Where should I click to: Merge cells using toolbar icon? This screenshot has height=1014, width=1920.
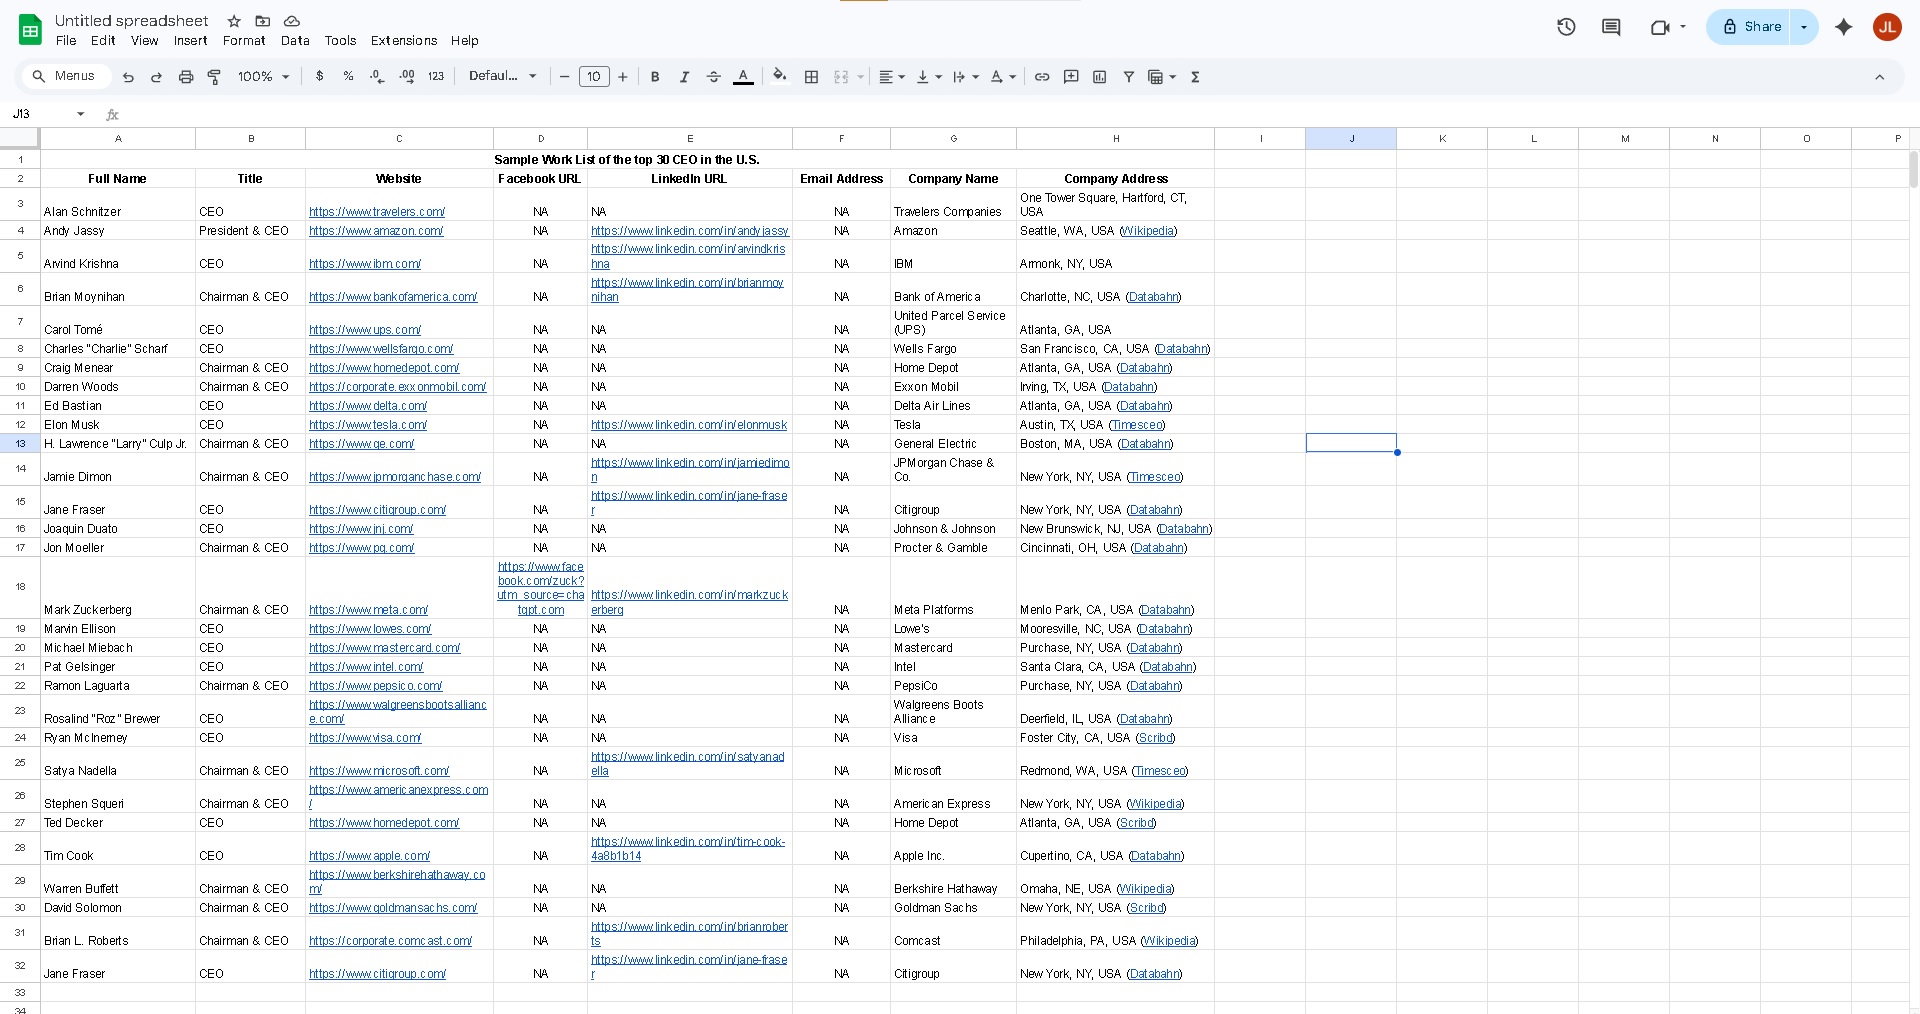841,77
